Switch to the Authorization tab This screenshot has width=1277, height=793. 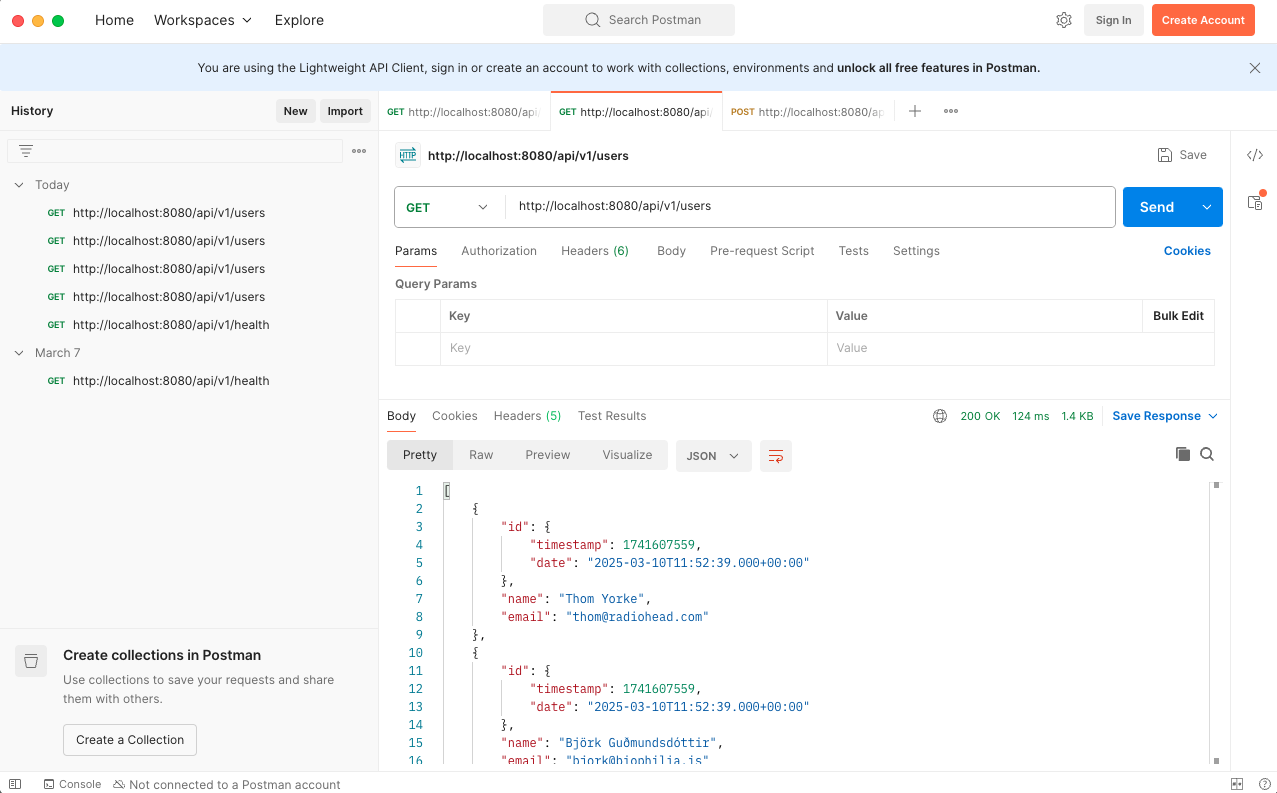click(x=499, y=251)
